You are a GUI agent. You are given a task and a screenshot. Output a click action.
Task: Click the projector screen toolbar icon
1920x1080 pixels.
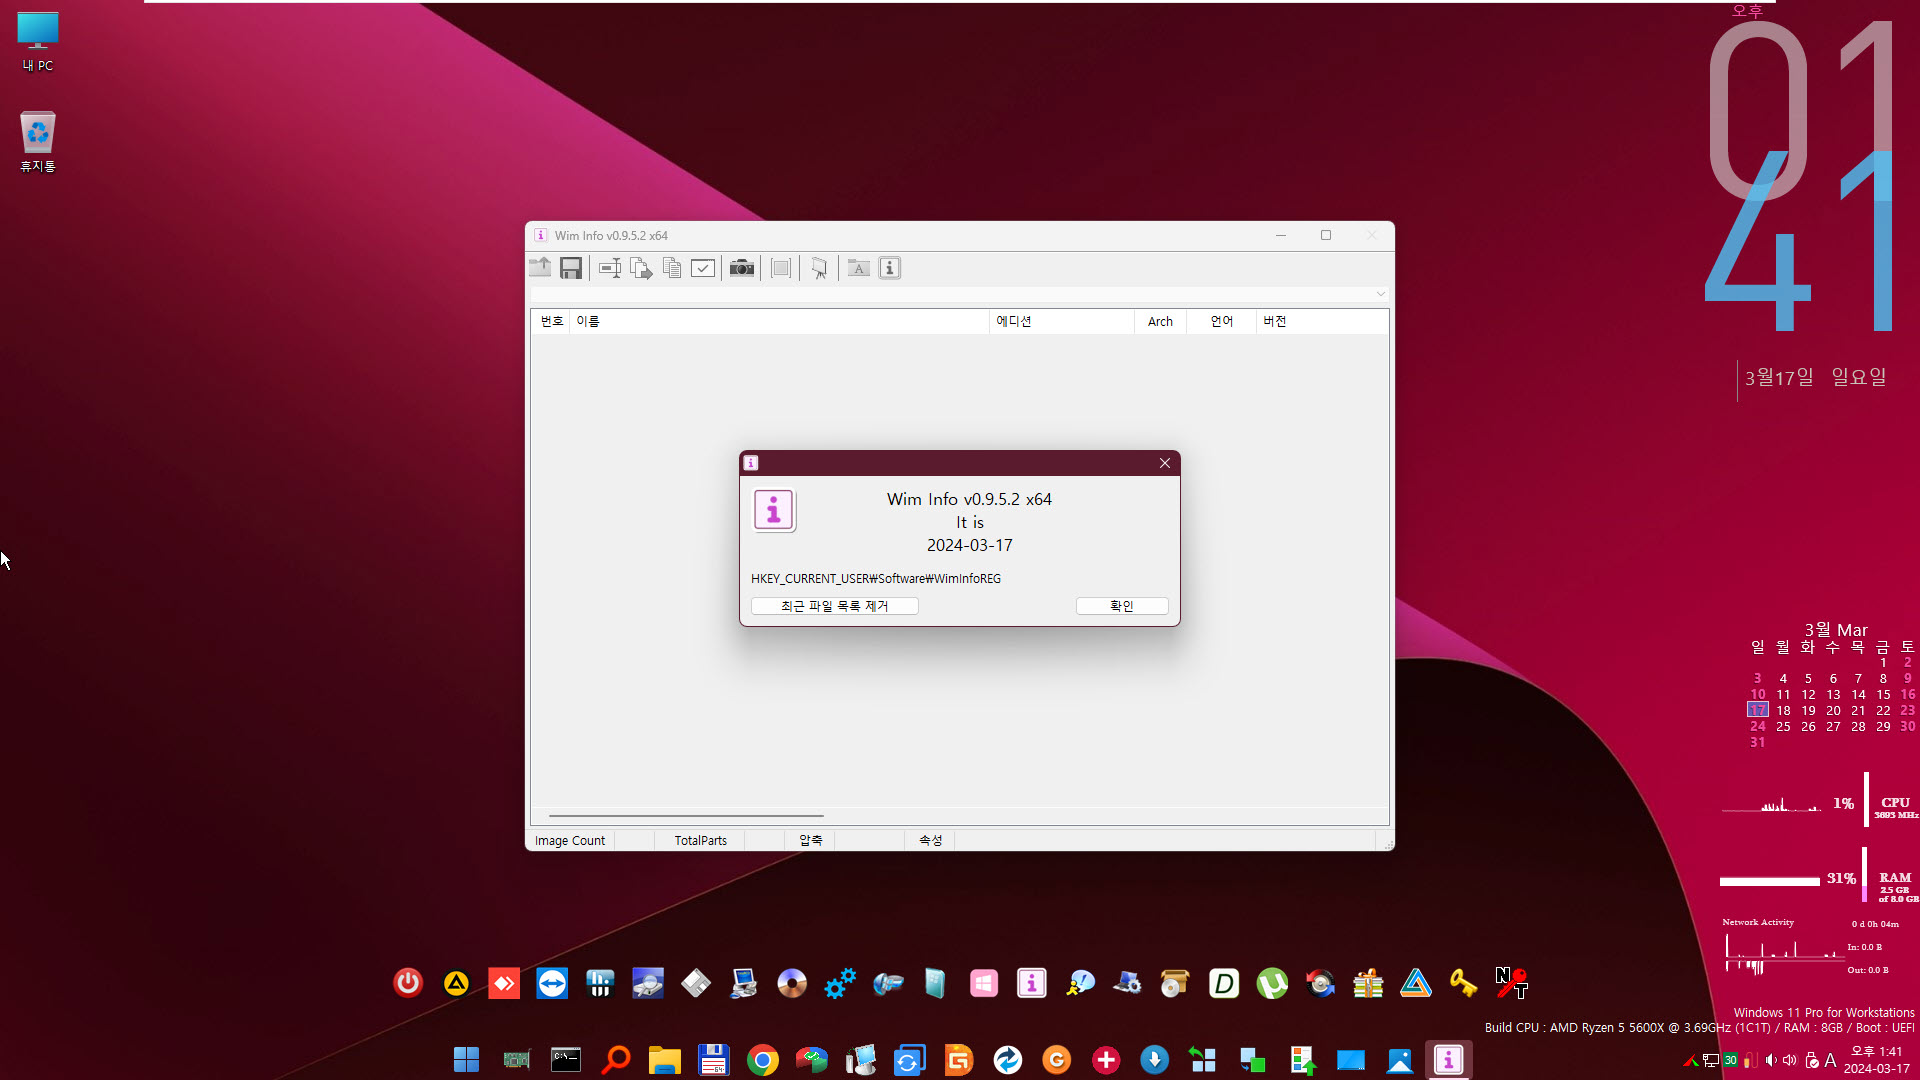pos(819,268)
